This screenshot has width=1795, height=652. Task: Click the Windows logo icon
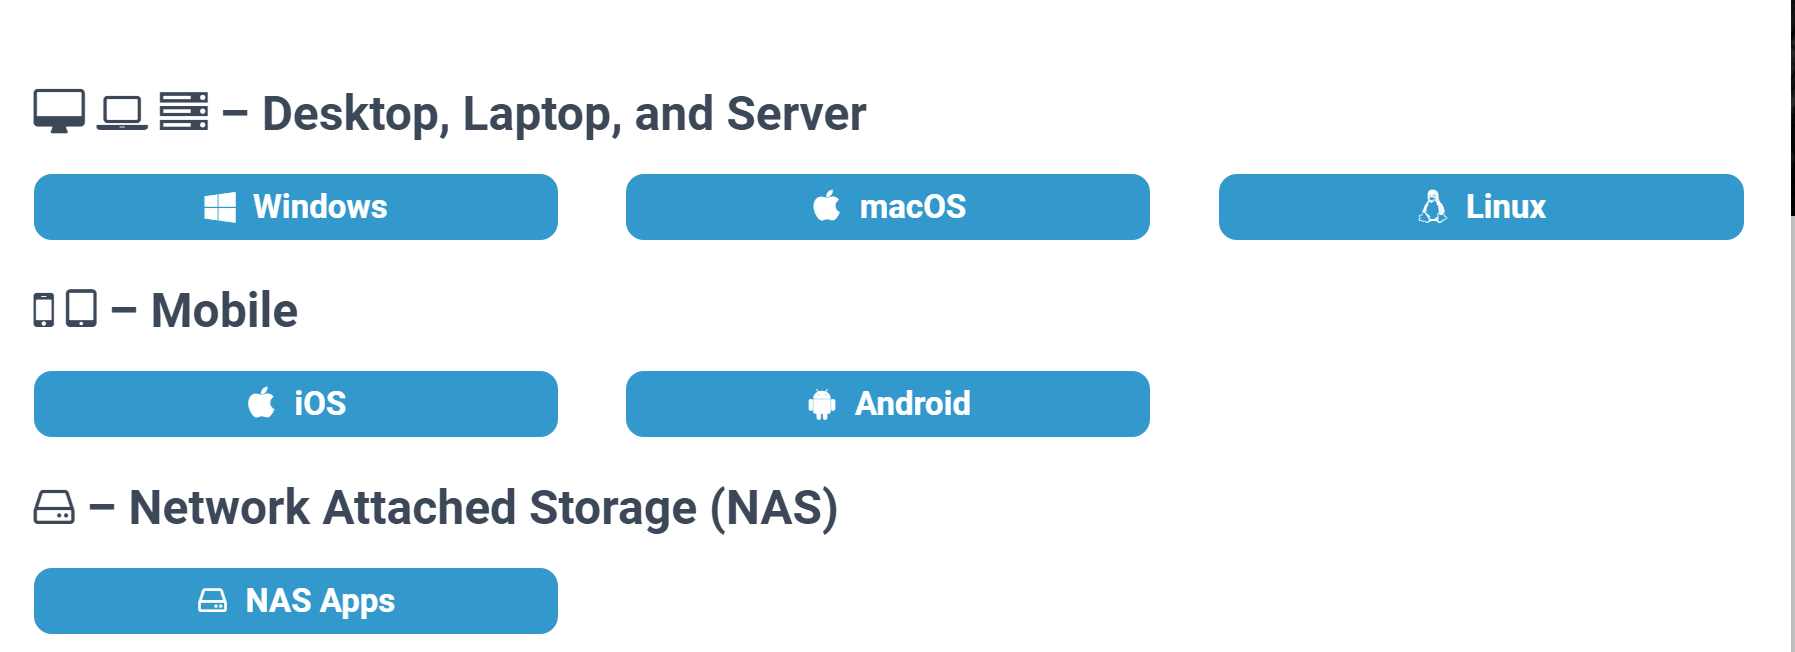[220, 206]
